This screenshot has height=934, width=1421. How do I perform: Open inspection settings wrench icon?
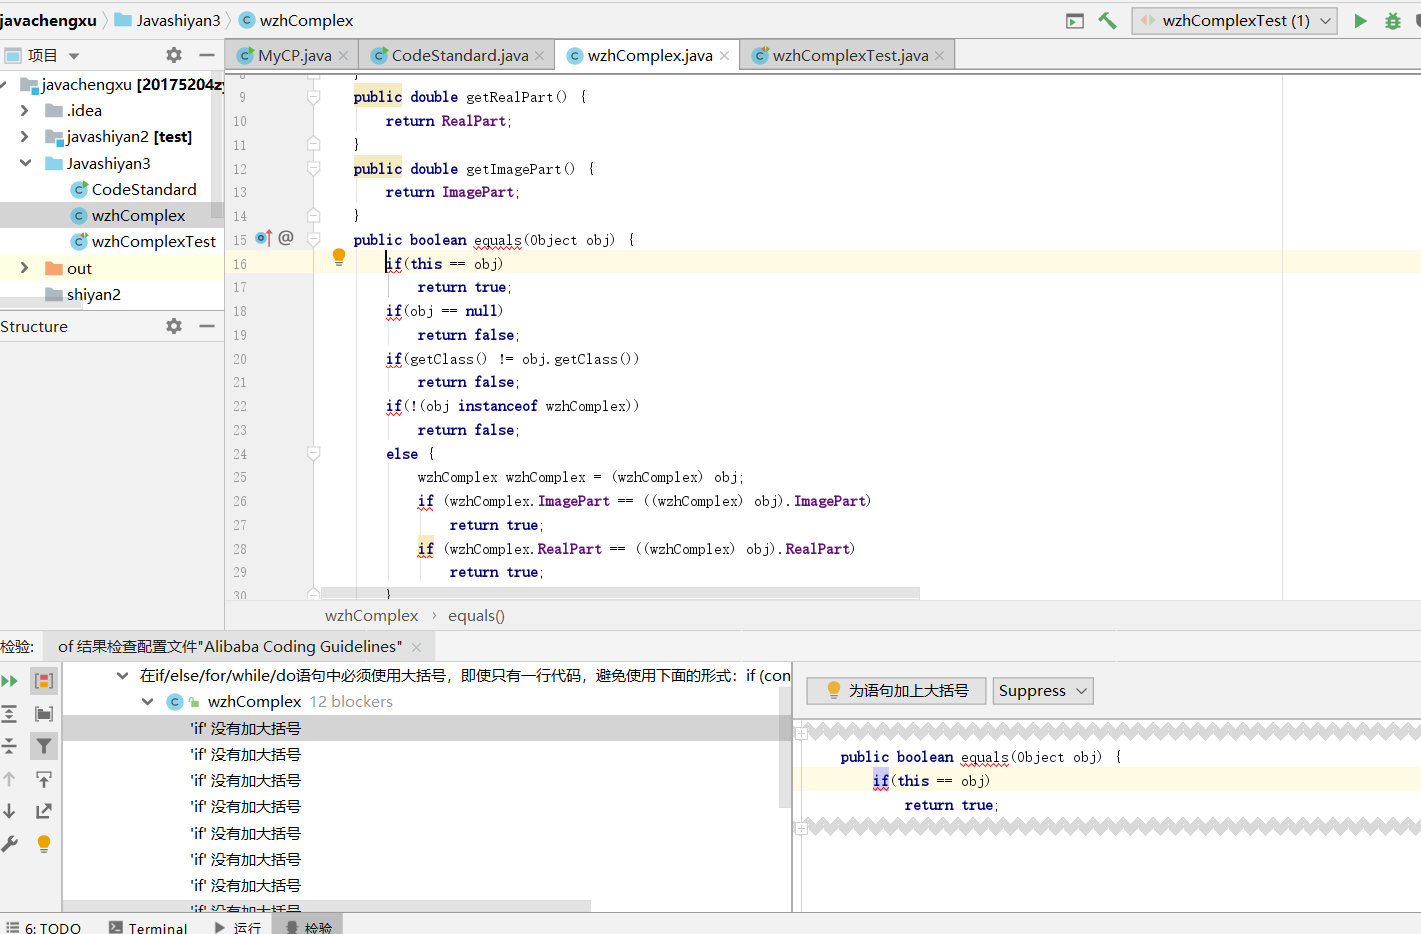pyautogui.click(x=10, y=844)
